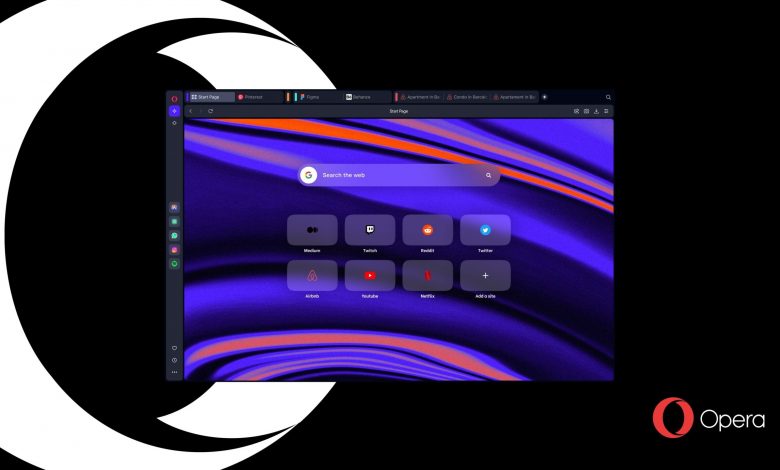Open the purple Aria AI sidebar button
Screen dimensions: 780x470
[174, 111]
